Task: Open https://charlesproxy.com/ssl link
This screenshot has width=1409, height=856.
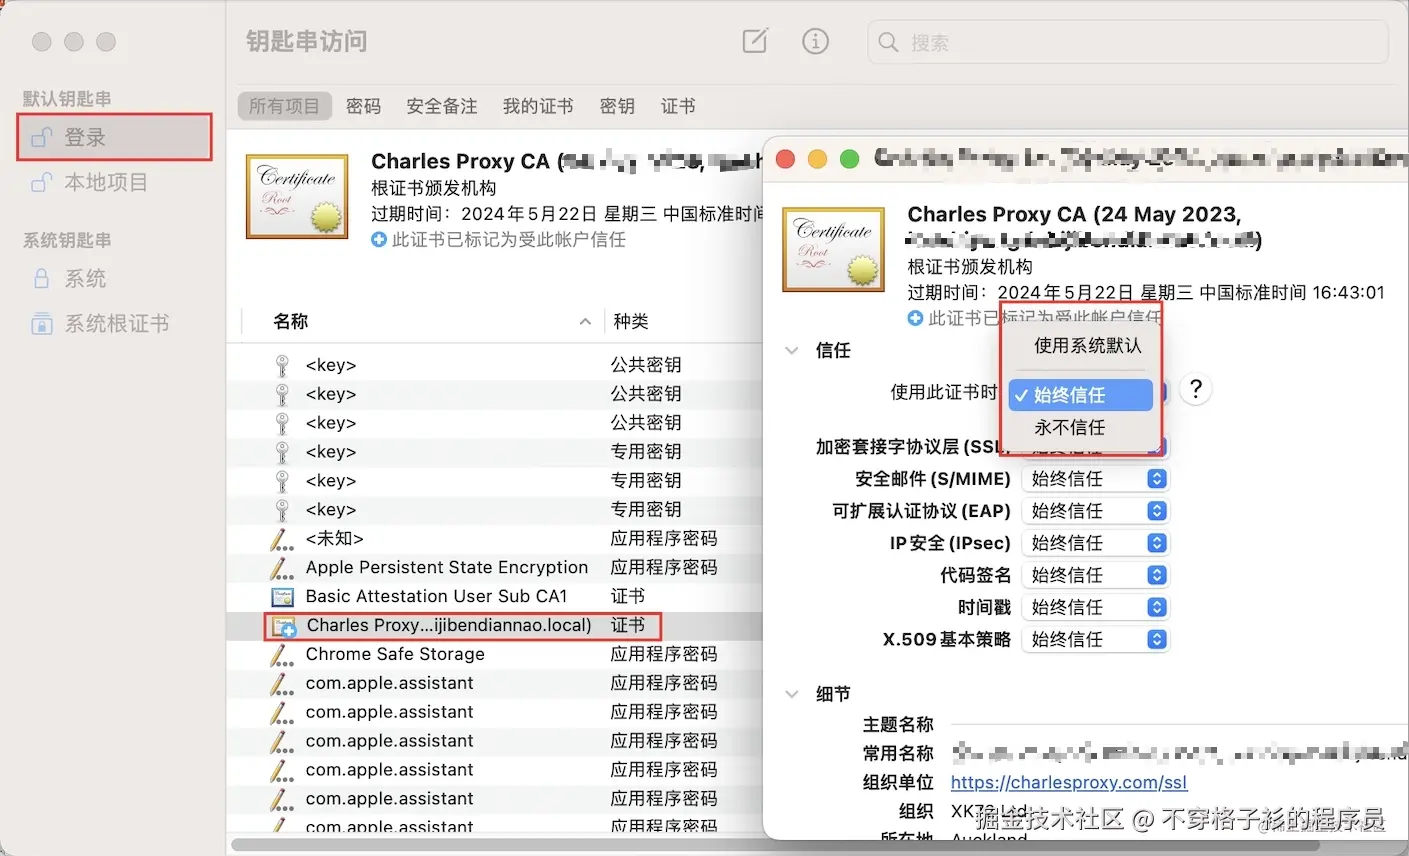Action: click(x=1069, y=782)
